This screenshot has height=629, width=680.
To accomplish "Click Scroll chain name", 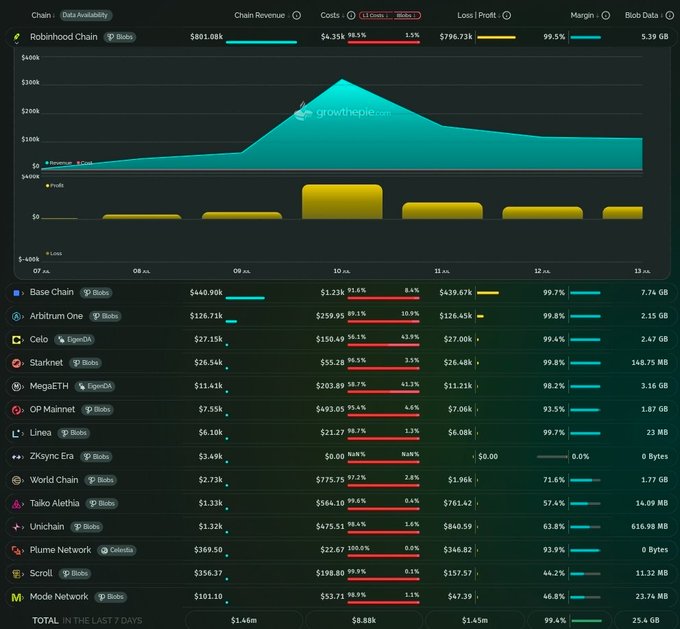I will (x=41, y=574).
